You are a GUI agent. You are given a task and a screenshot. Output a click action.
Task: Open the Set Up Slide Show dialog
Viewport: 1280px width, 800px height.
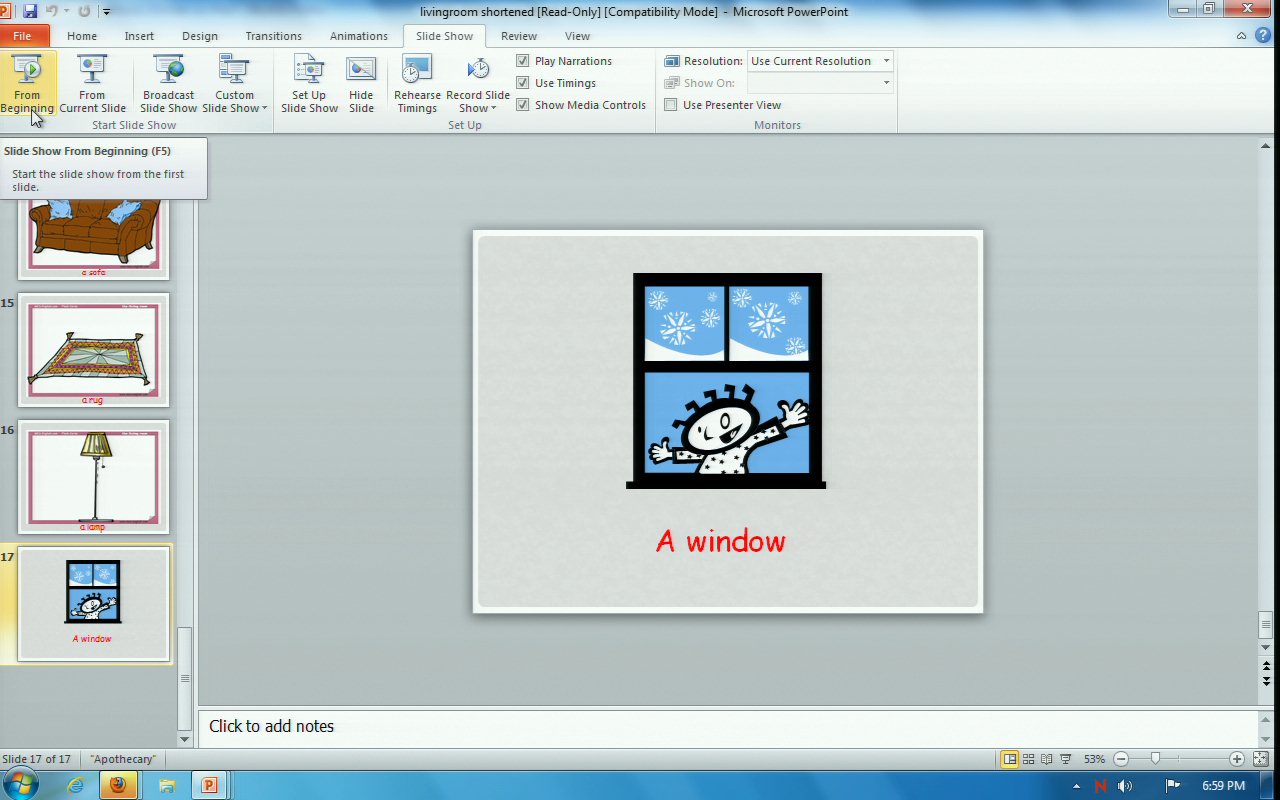pos(309,83)
